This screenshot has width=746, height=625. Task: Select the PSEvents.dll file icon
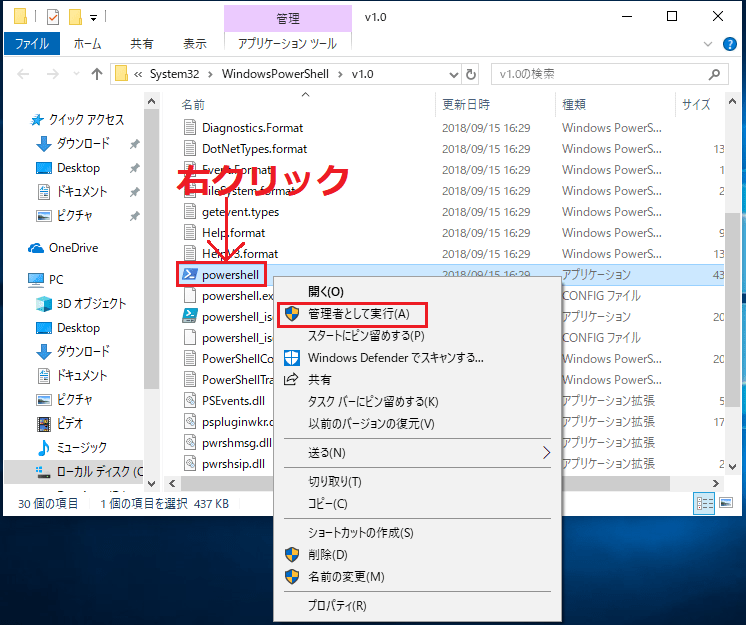coord(190,400)
